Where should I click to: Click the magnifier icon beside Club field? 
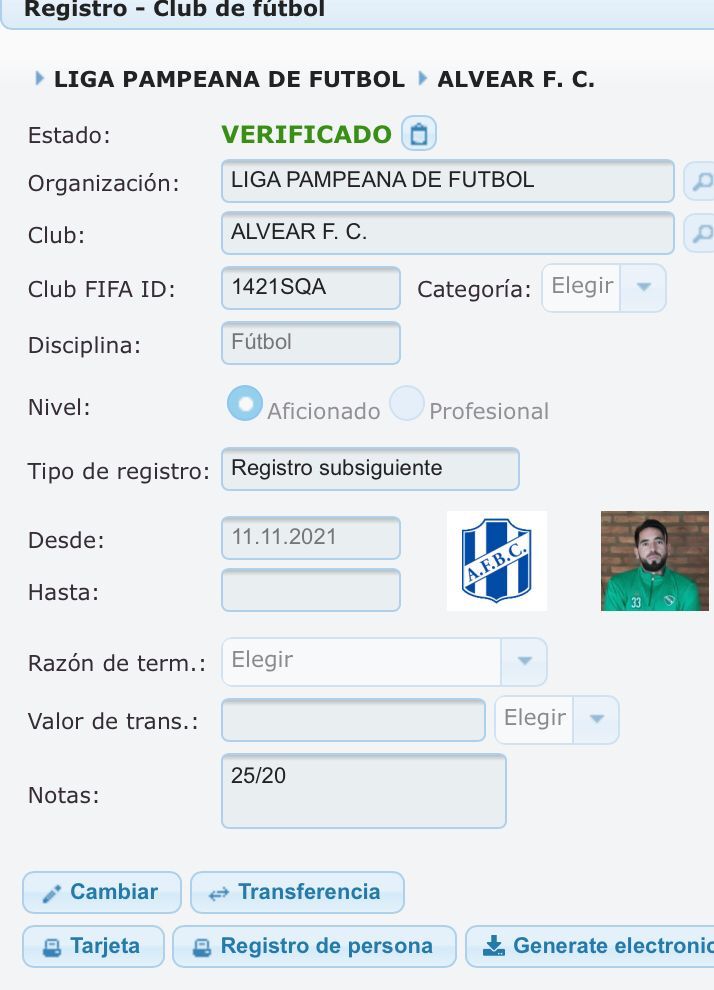click(700, 233)
